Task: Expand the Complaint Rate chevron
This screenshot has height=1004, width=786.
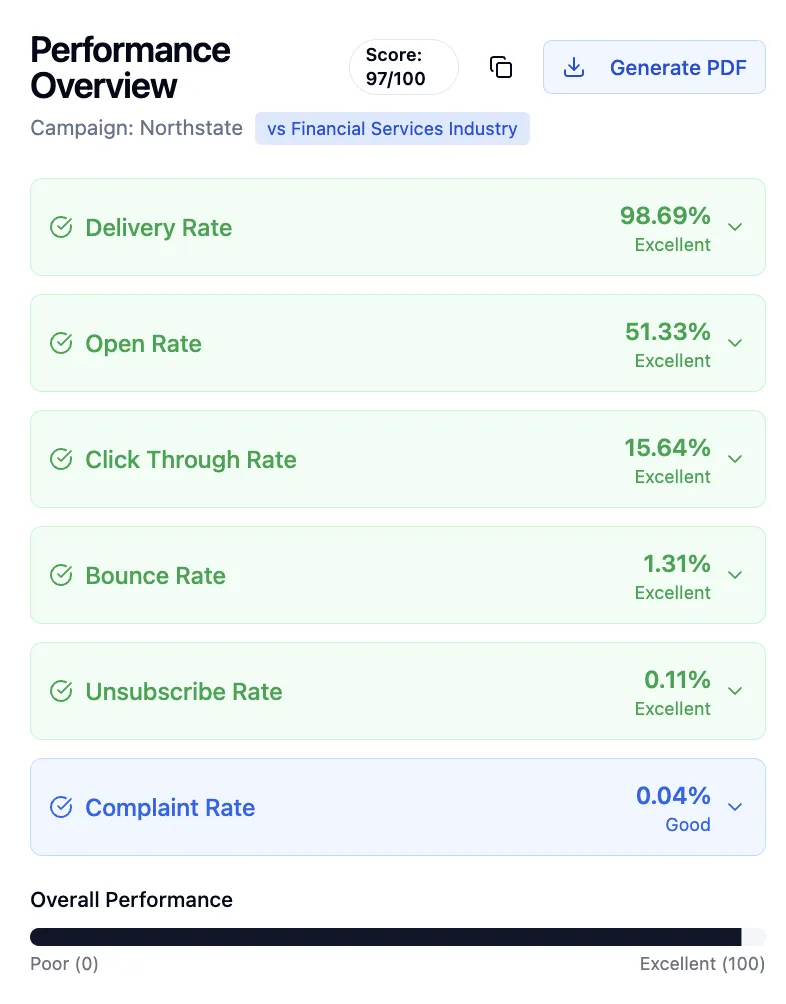Action: click(735, 806)
